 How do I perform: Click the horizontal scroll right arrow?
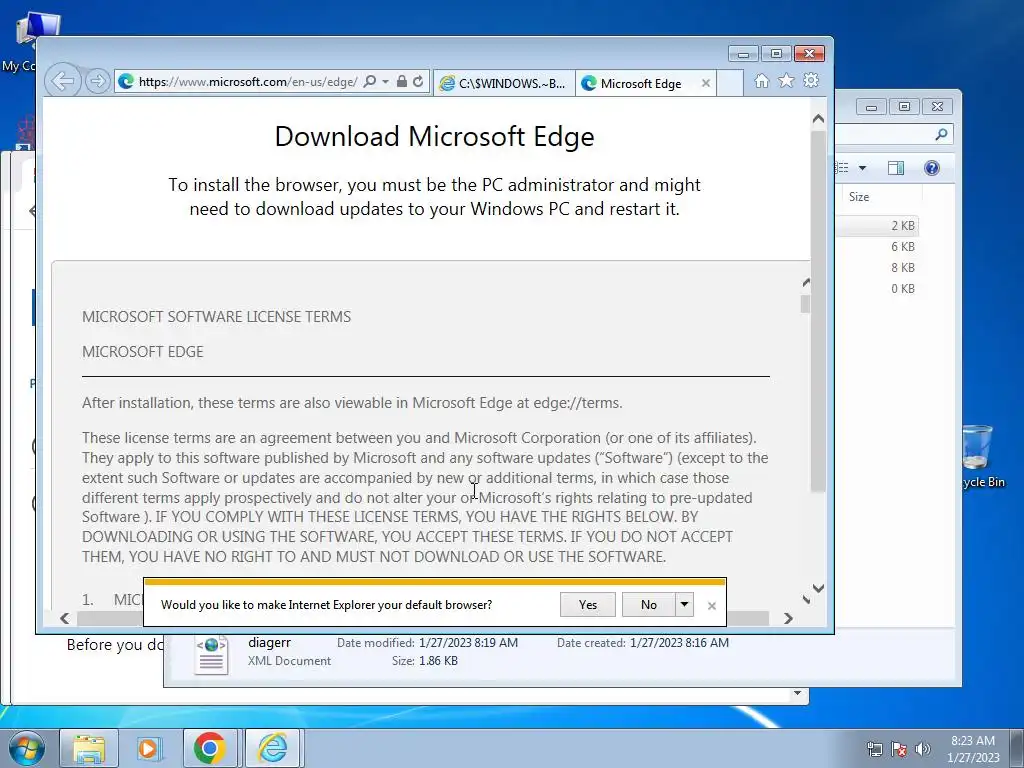pyautogui.click(x=788, y=618)
